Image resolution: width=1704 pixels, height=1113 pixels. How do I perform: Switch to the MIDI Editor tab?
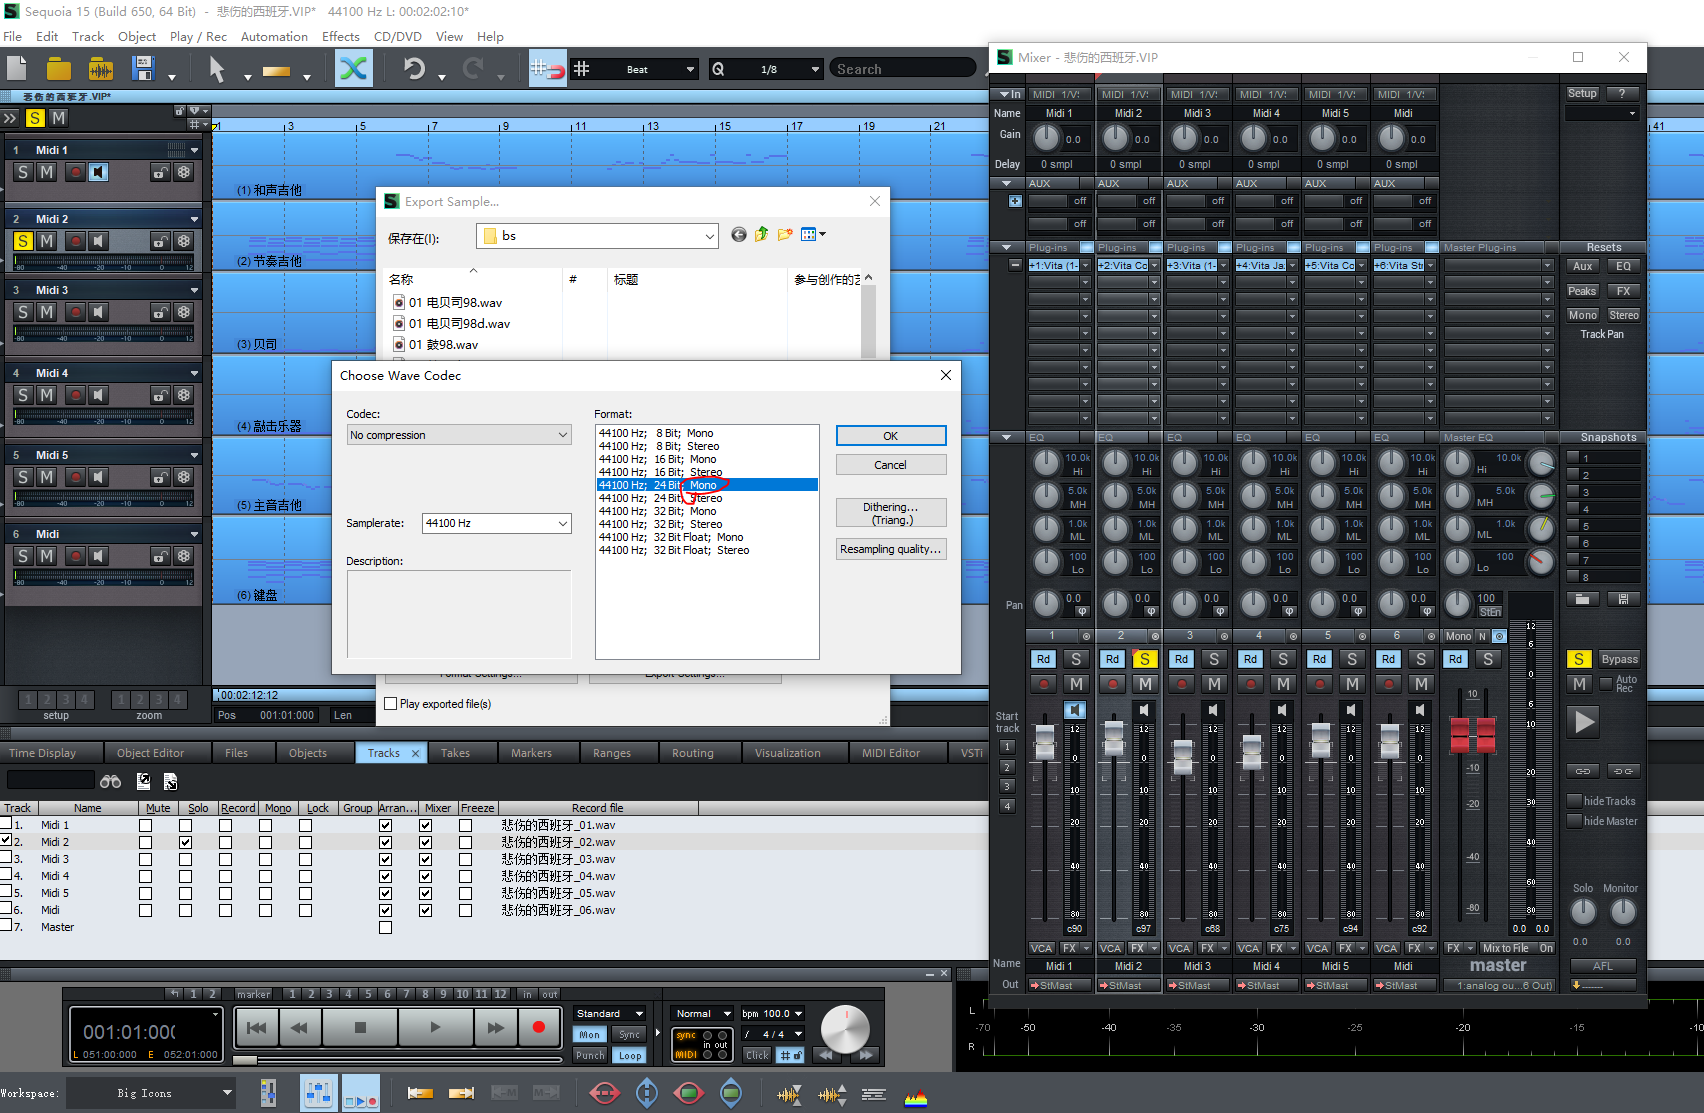(890, 753)
